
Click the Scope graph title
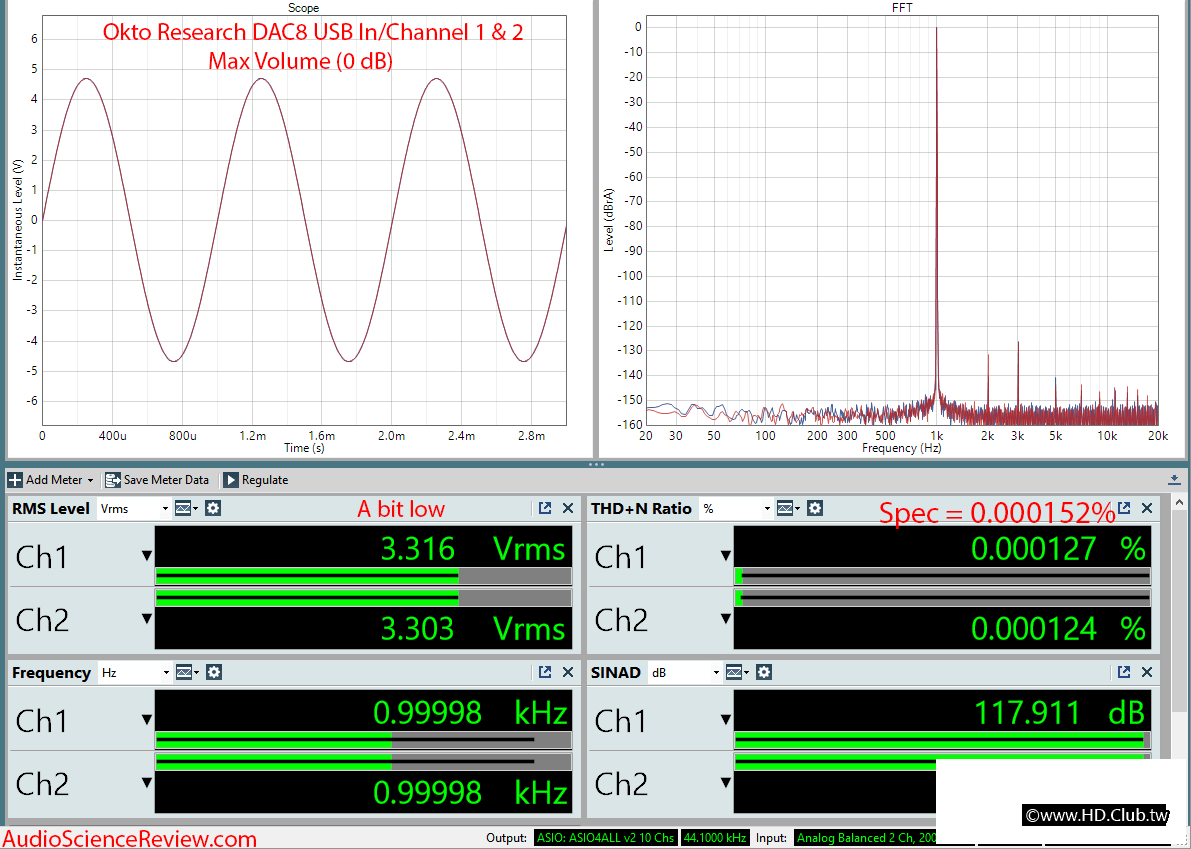[x=303, y=8]
